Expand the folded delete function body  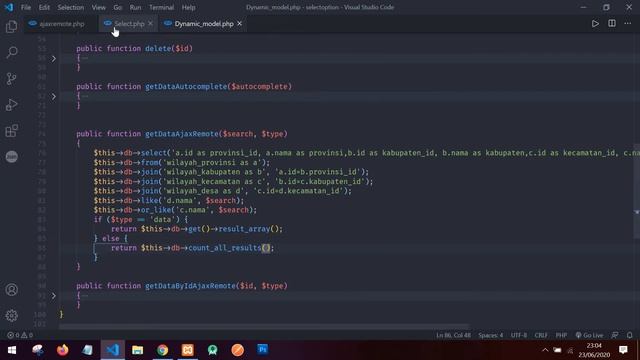click(53, 58)
